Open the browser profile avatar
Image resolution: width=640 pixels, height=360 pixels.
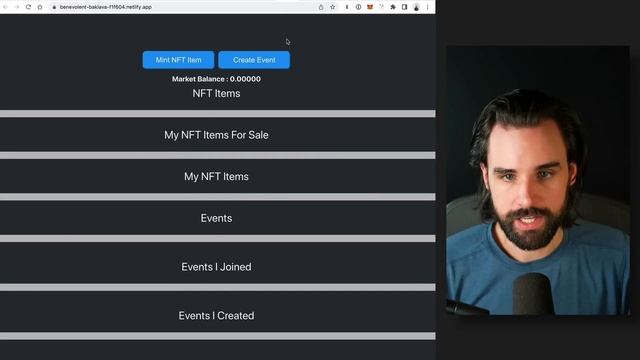416,7
